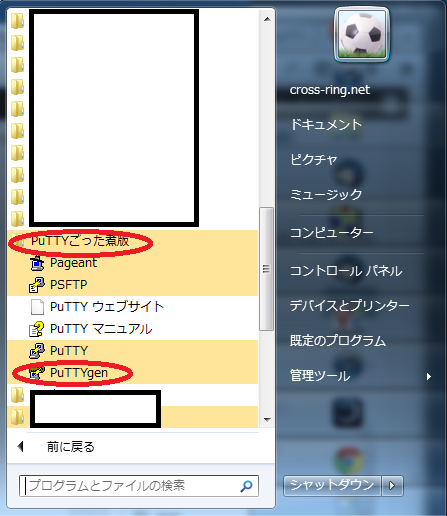The width and height of the screenshot is (447, 516).
Task: Click the シャットダウン button
Action: [332, 486]
